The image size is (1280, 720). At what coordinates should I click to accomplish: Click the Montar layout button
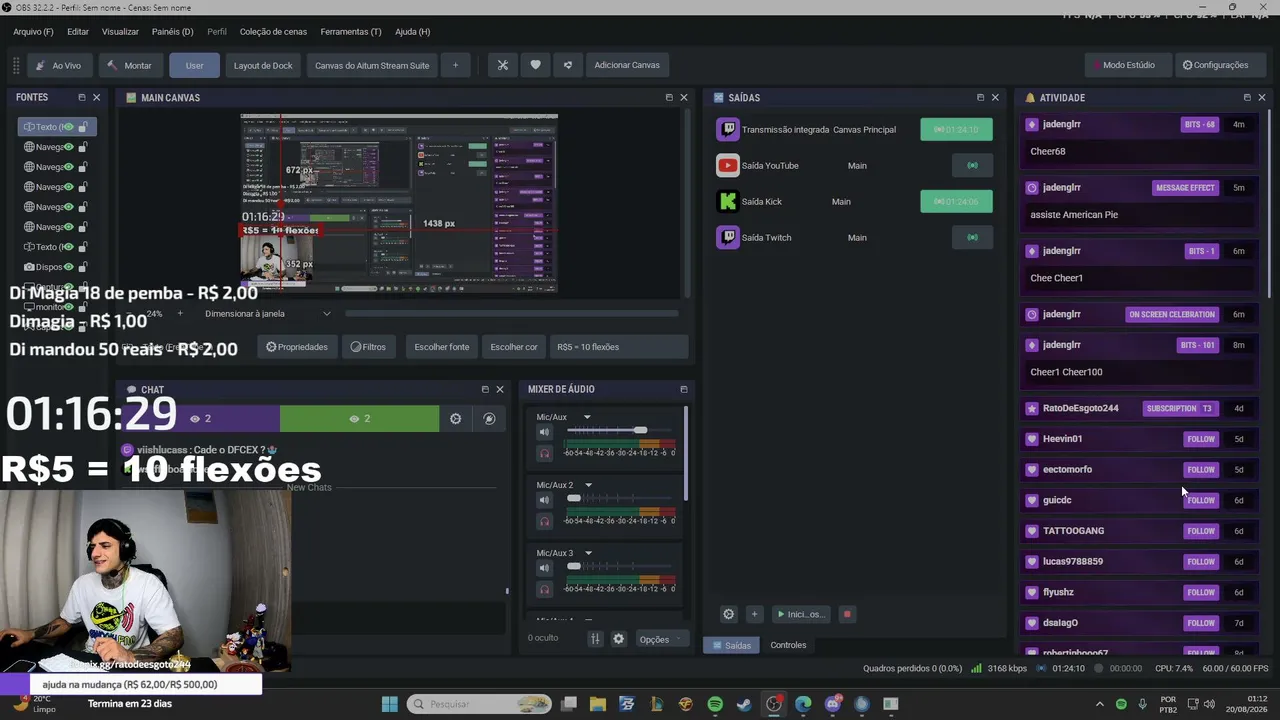click(x=130, y=65)
